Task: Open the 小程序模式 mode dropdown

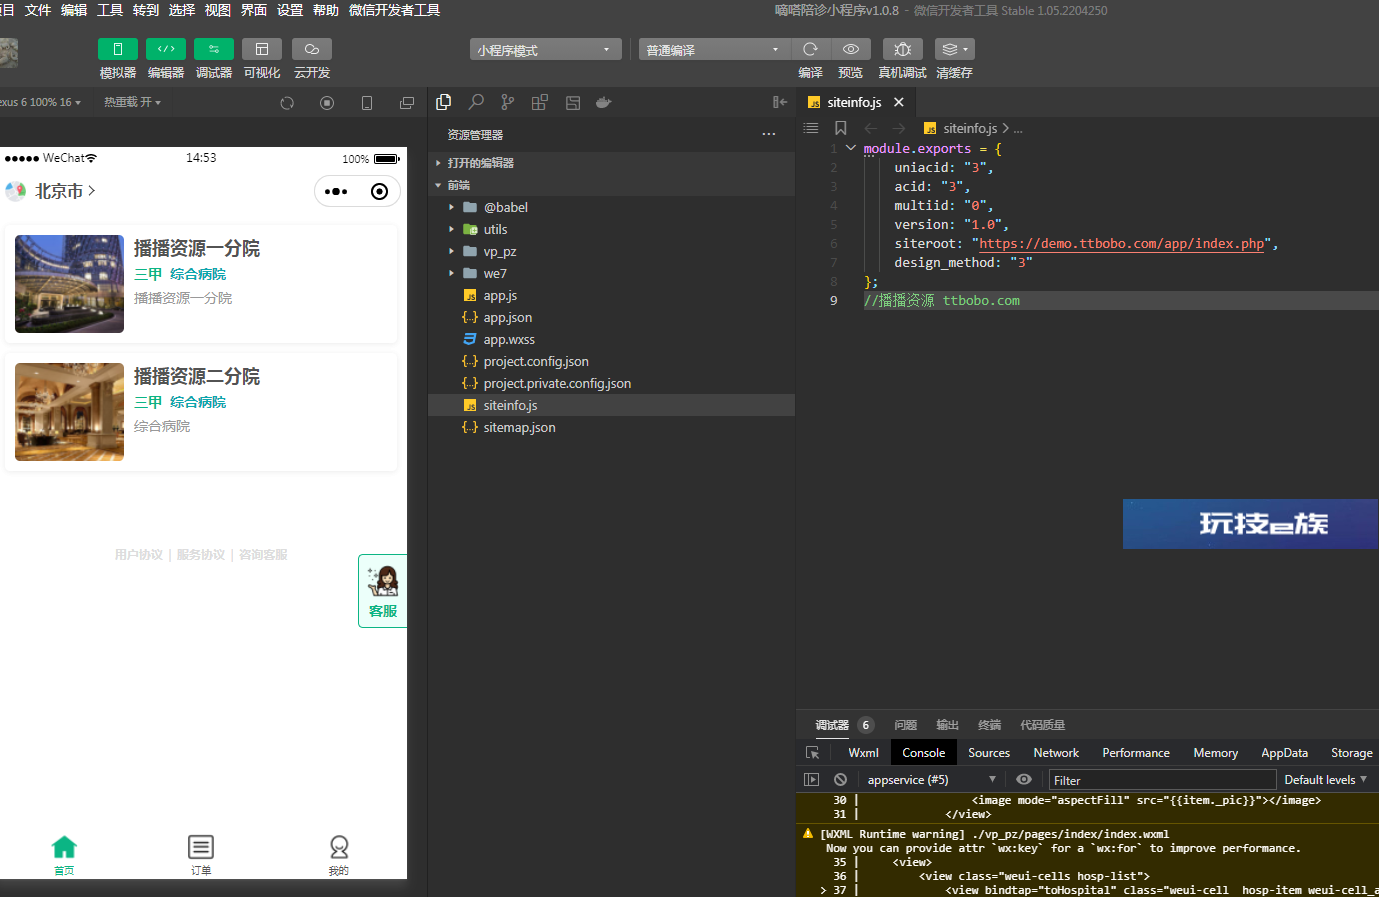Action: click(545, 50)
